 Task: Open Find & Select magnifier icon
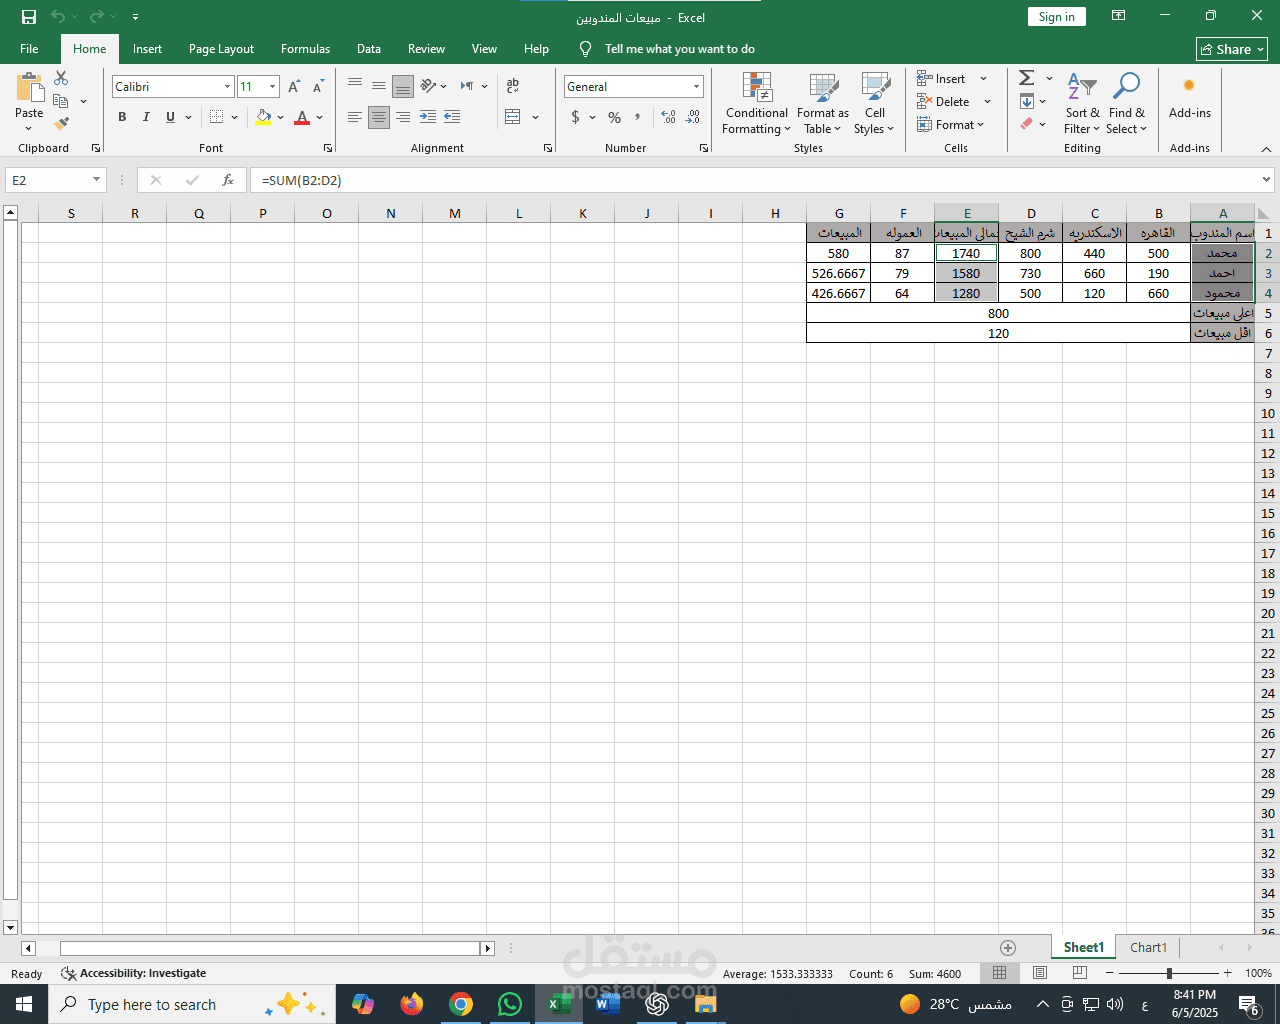pos(1127,86)
